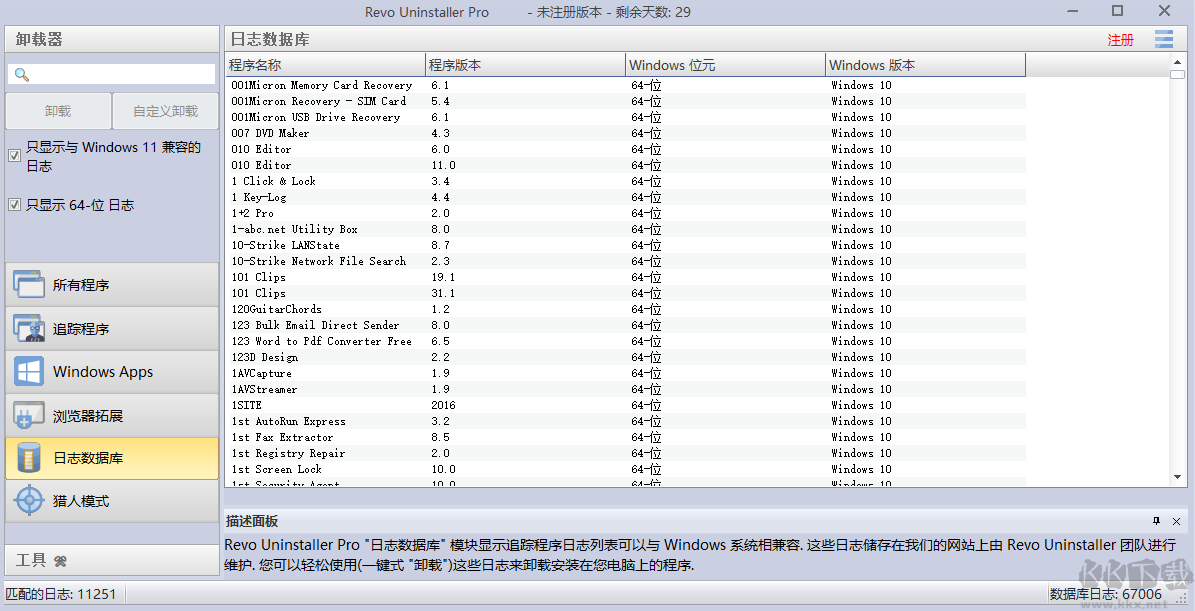
Task: Toggle 只显示与 Windows 11 兼容的日志 checkbox
Action: tap(14, 155)
